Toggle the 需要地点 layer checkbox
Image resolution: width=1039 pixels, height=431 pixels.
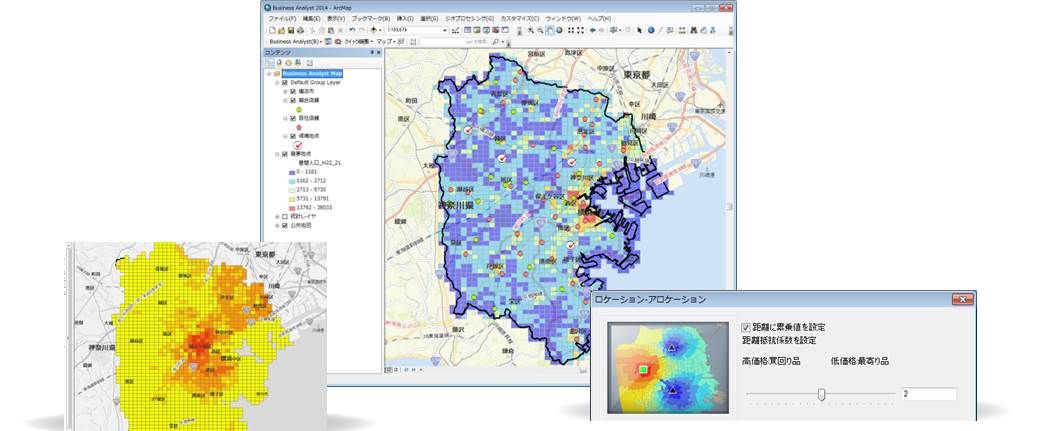[286, 154]
